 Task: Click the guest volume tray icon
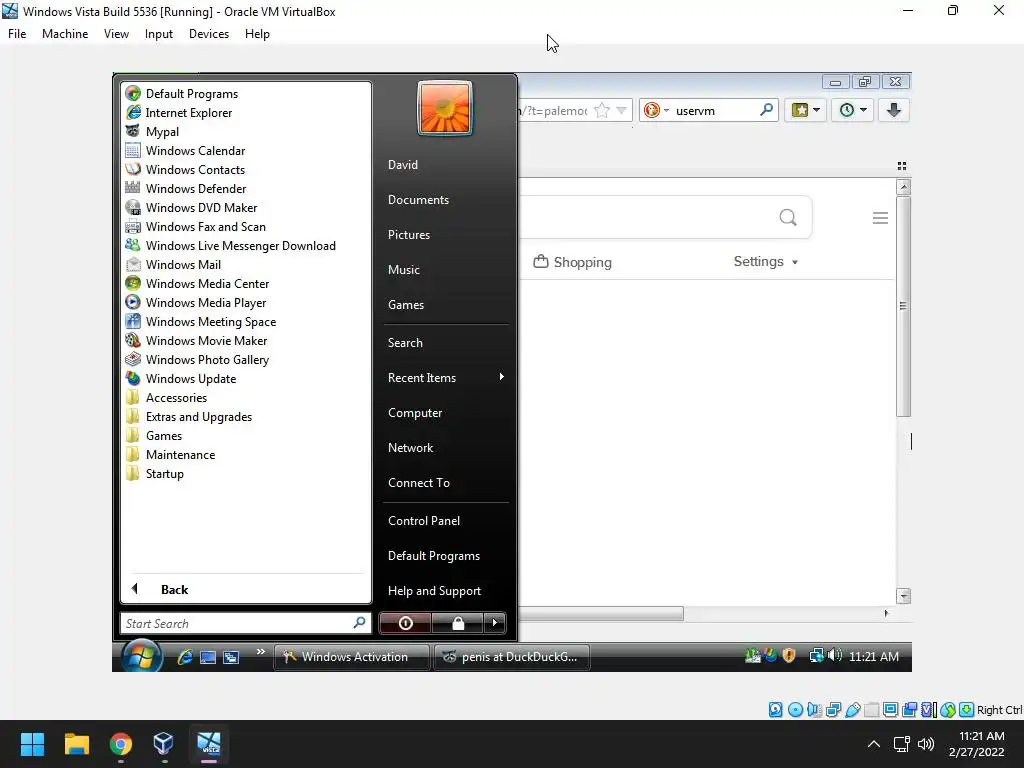pos(835,655)
